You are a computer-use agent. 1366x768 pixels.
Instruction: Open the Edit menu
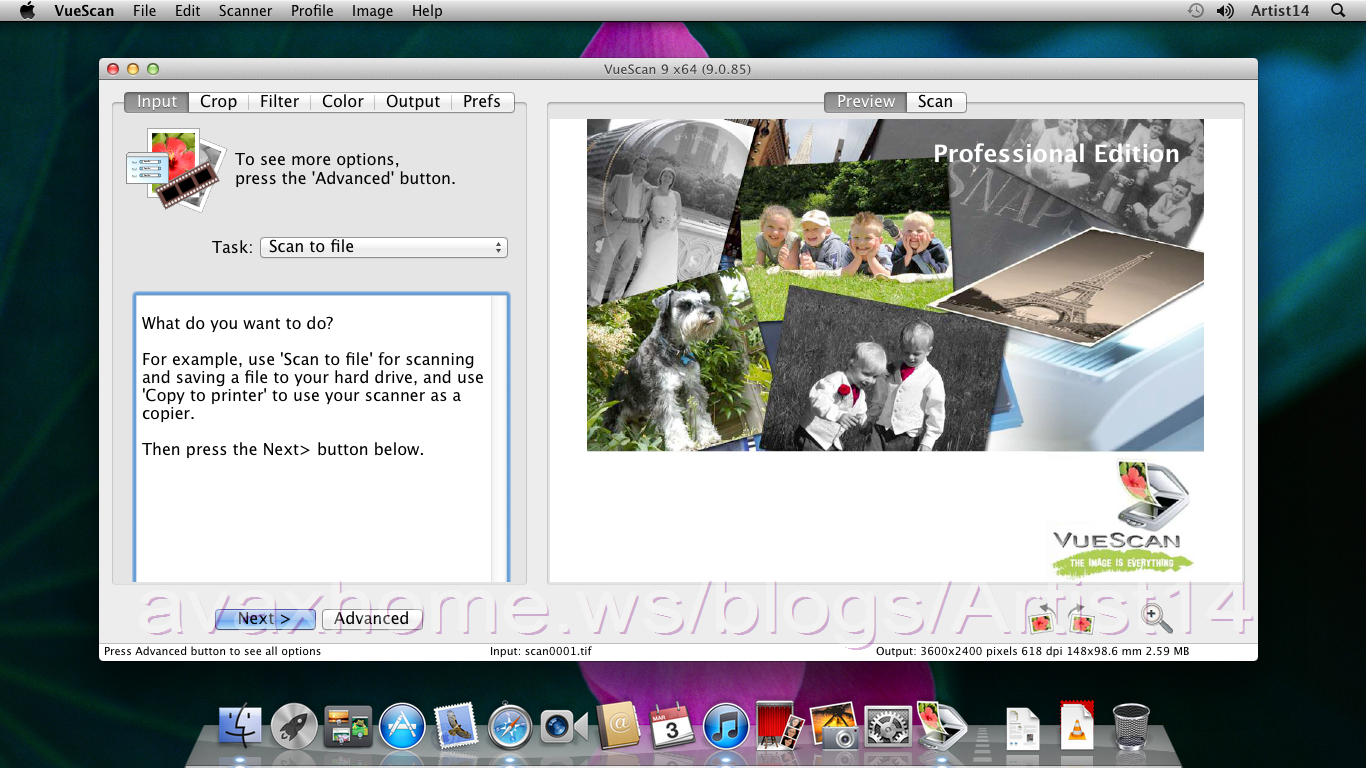pyautogui.click(x=187, y=11)
